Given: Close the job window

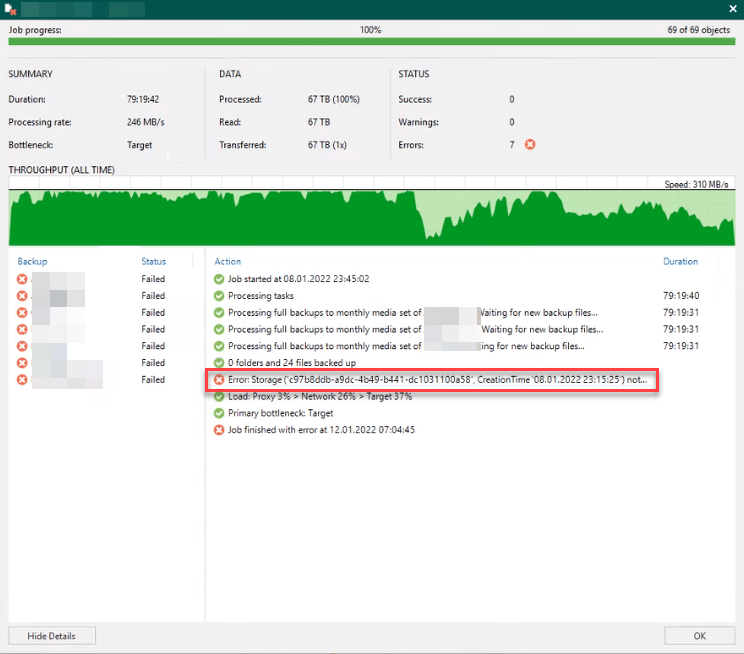Looking at the screenshot, I should [733, 9].
